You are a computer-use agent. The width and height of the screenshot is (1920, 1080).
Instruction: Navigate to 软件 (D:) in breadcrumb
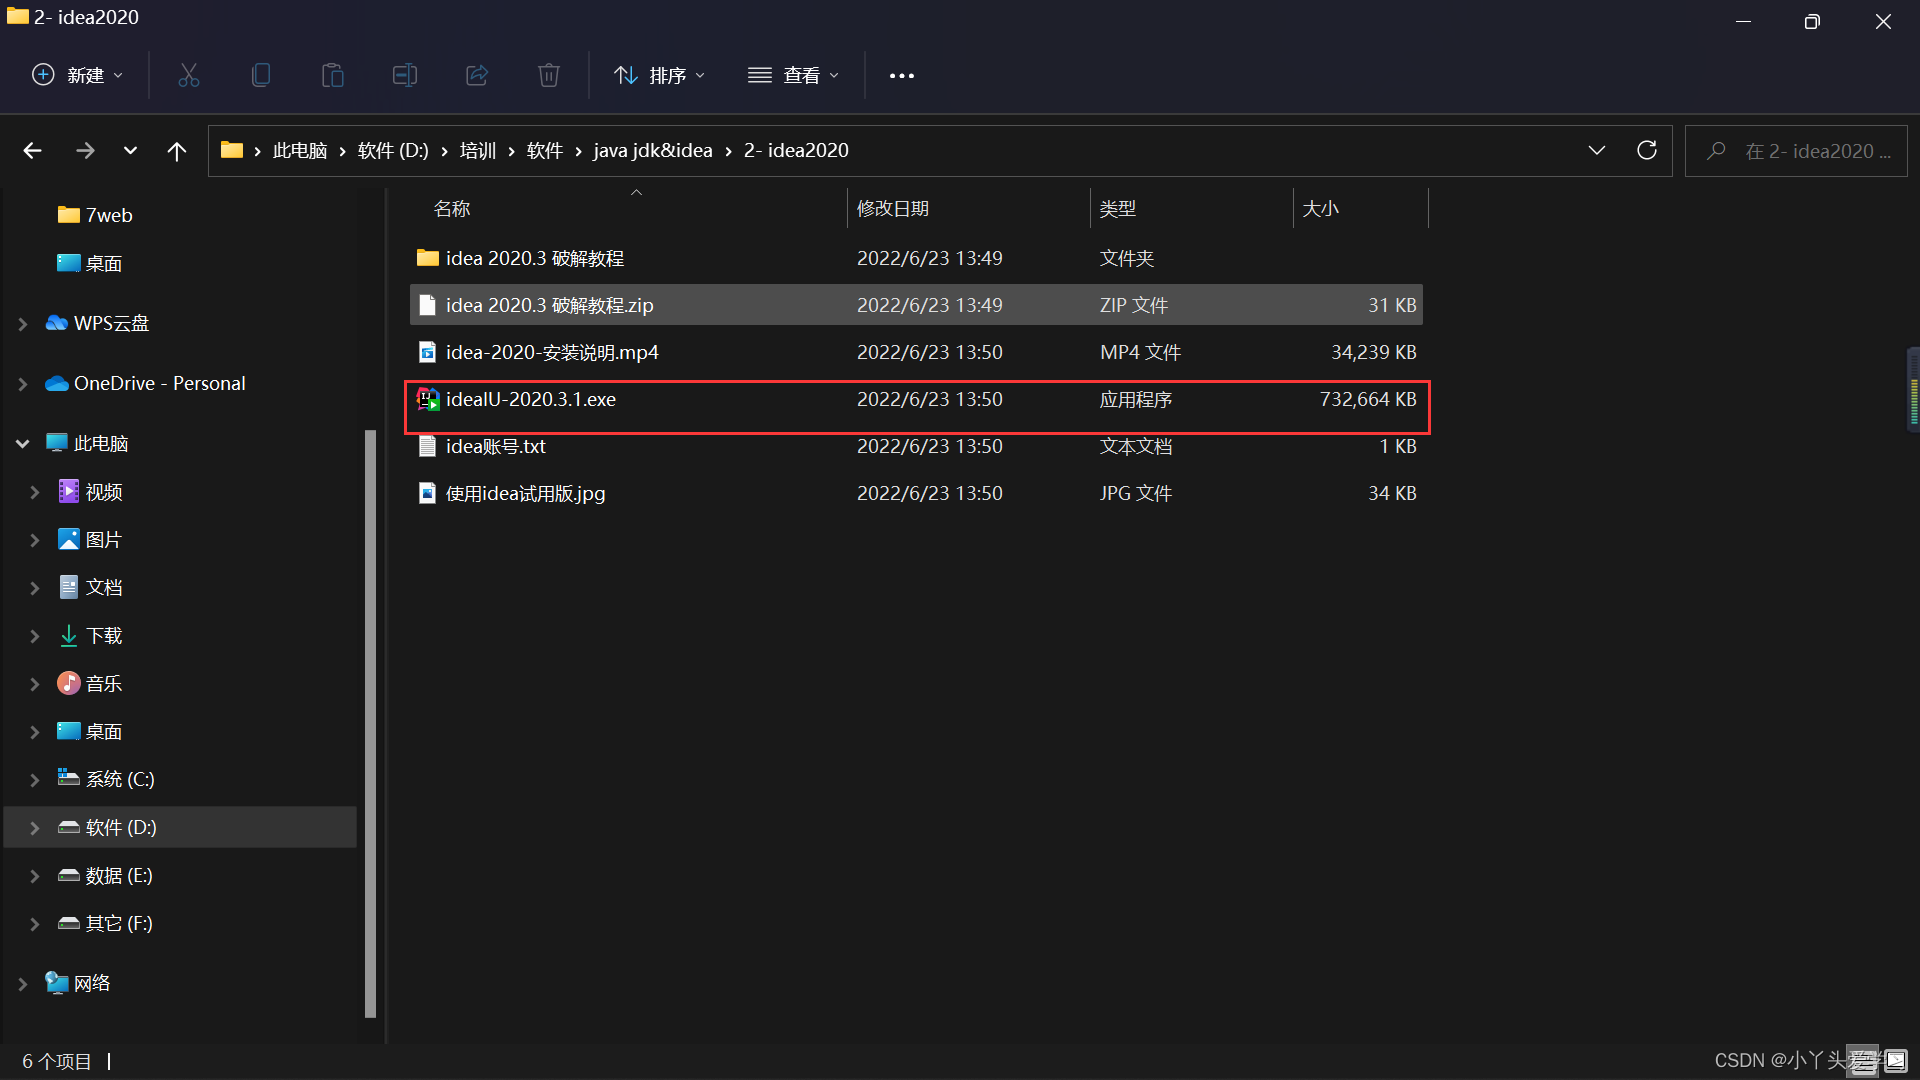point(393,151)
